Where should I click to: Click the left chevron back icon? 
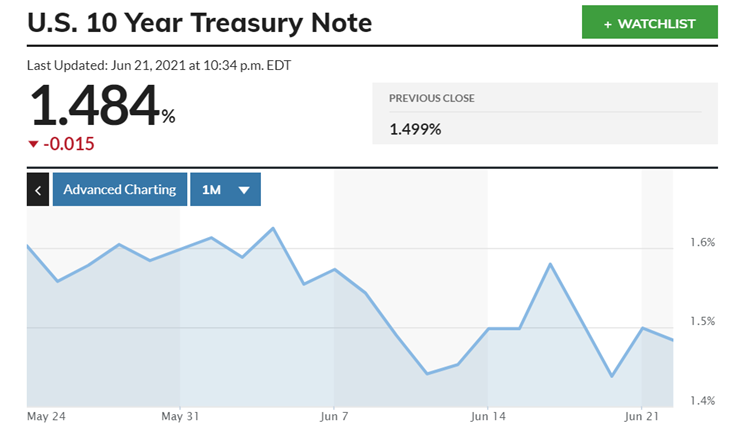pyautogui.click(x=37, y=189)
